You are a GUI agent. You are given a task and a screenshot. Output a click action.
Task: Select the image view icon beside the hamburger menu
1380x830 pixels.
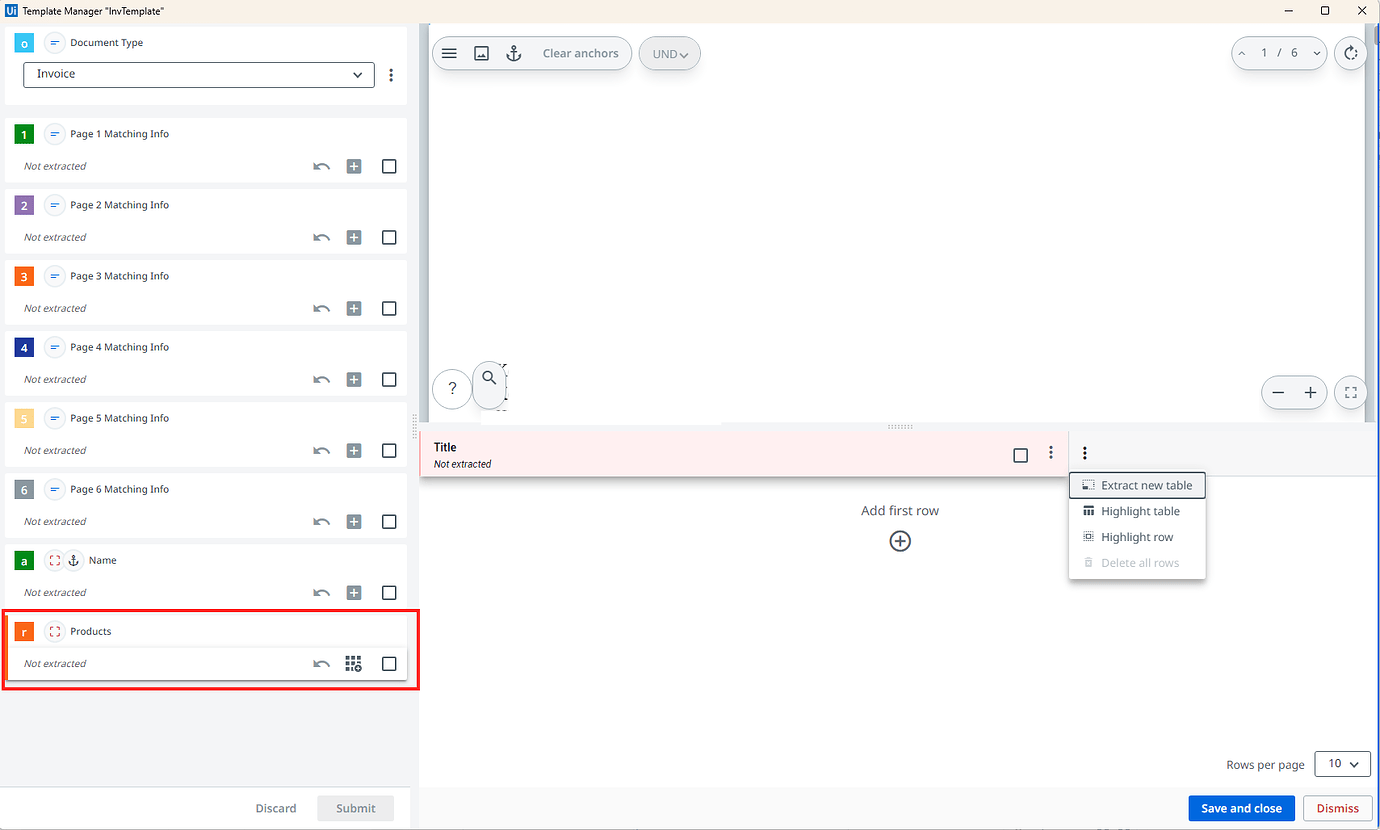click(481, 53)
